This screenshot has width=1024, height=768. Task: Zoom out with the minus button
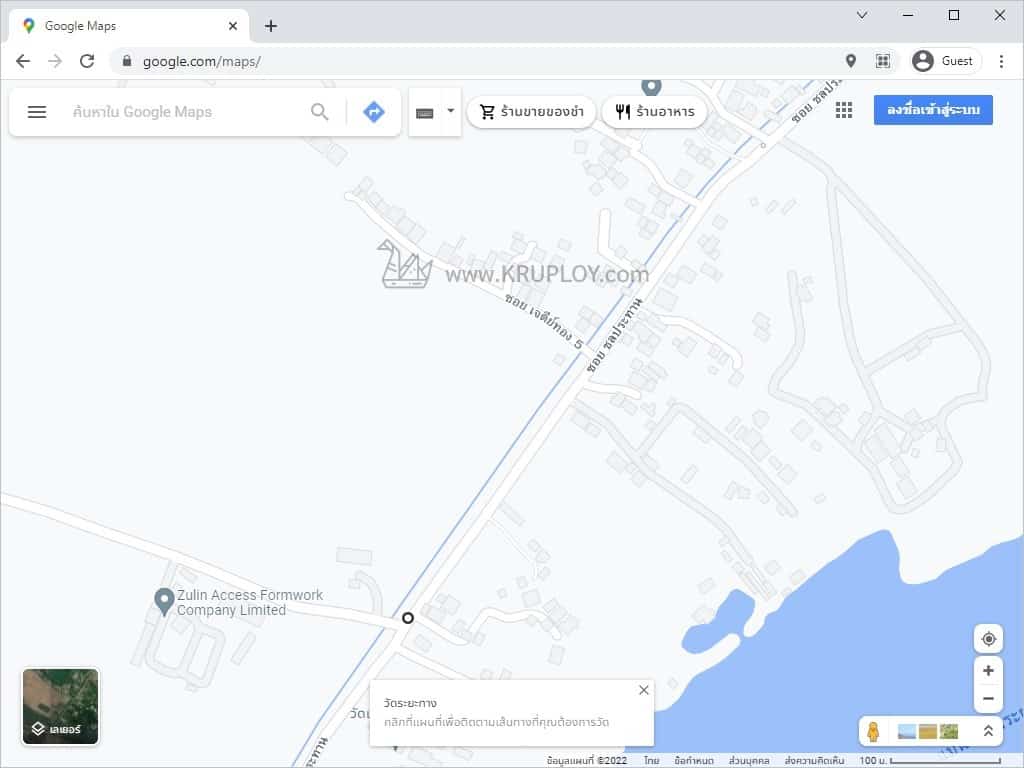[988, 699]
